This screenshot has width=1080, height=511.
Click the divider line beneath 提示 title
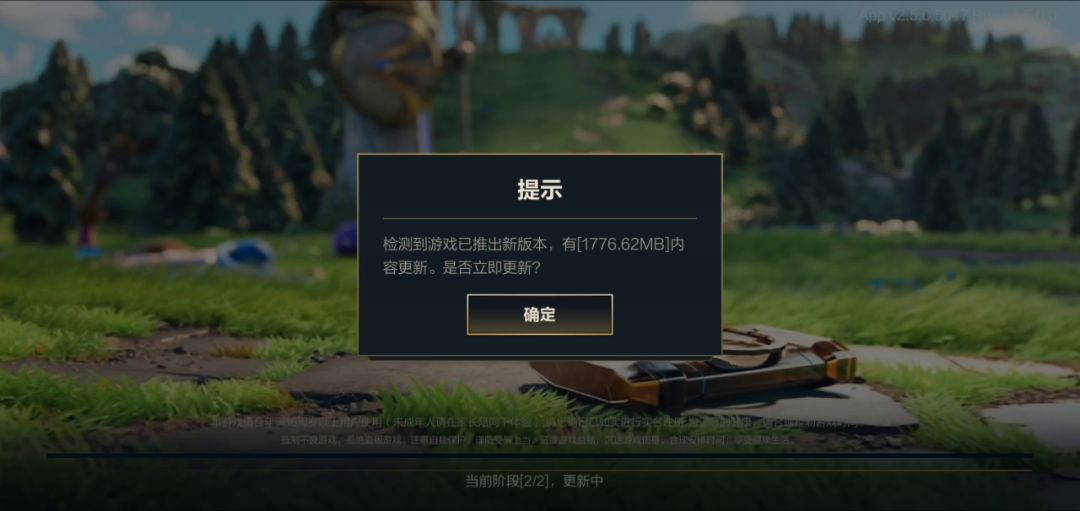pos(539,218)
